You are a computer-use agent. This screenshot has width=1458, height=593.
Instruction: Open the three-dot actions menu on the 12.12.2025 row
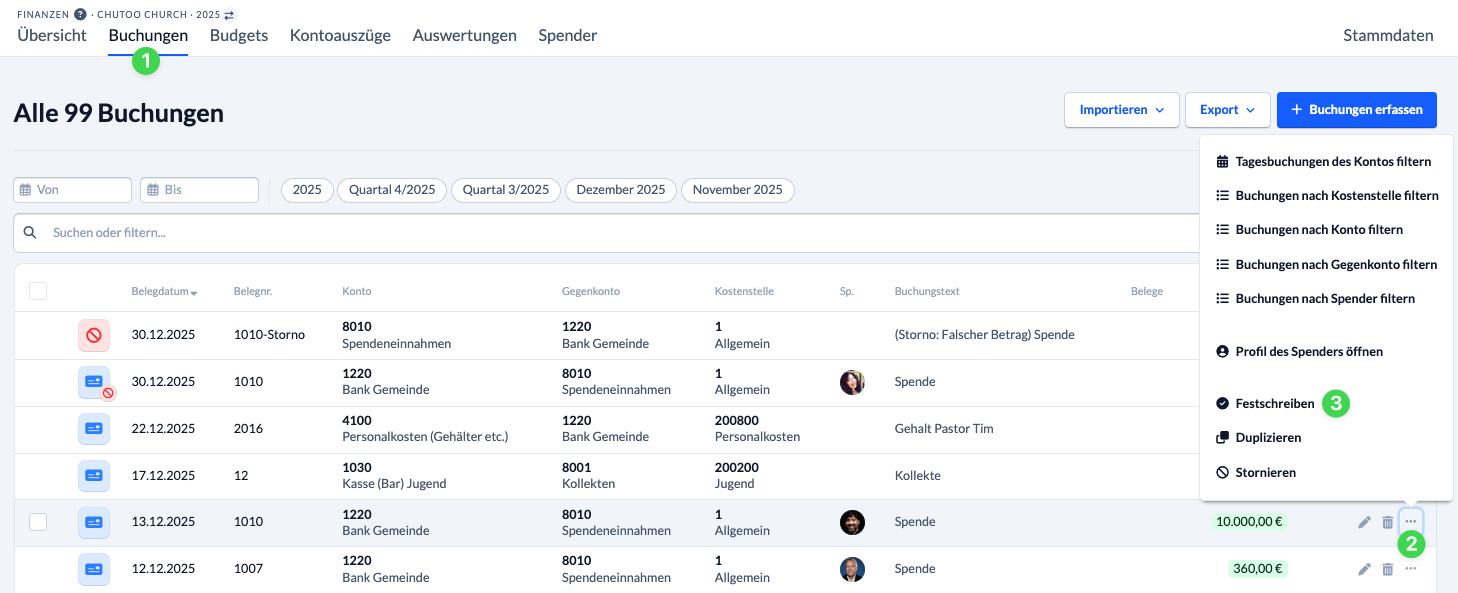[1411, 568]
